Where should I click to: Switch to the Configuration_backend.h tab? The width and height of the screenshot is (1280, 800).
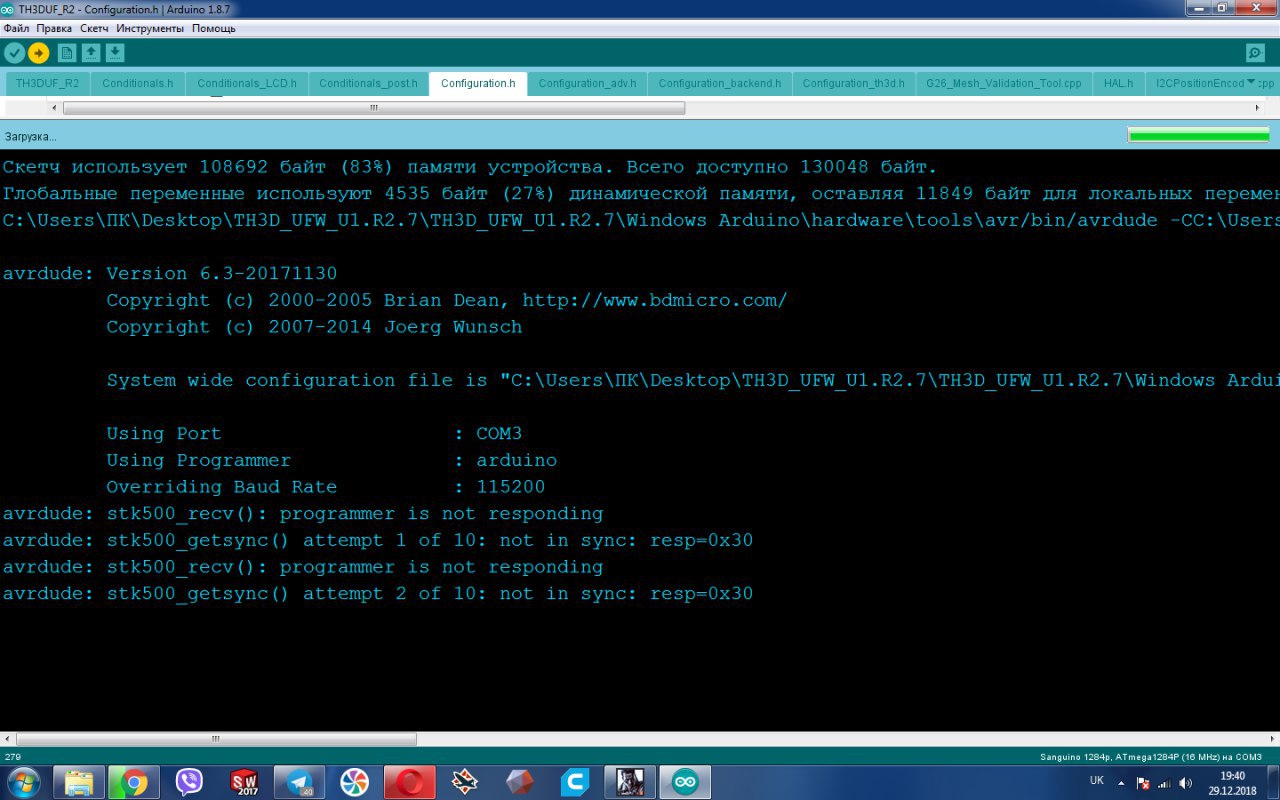tap(720, 84)
